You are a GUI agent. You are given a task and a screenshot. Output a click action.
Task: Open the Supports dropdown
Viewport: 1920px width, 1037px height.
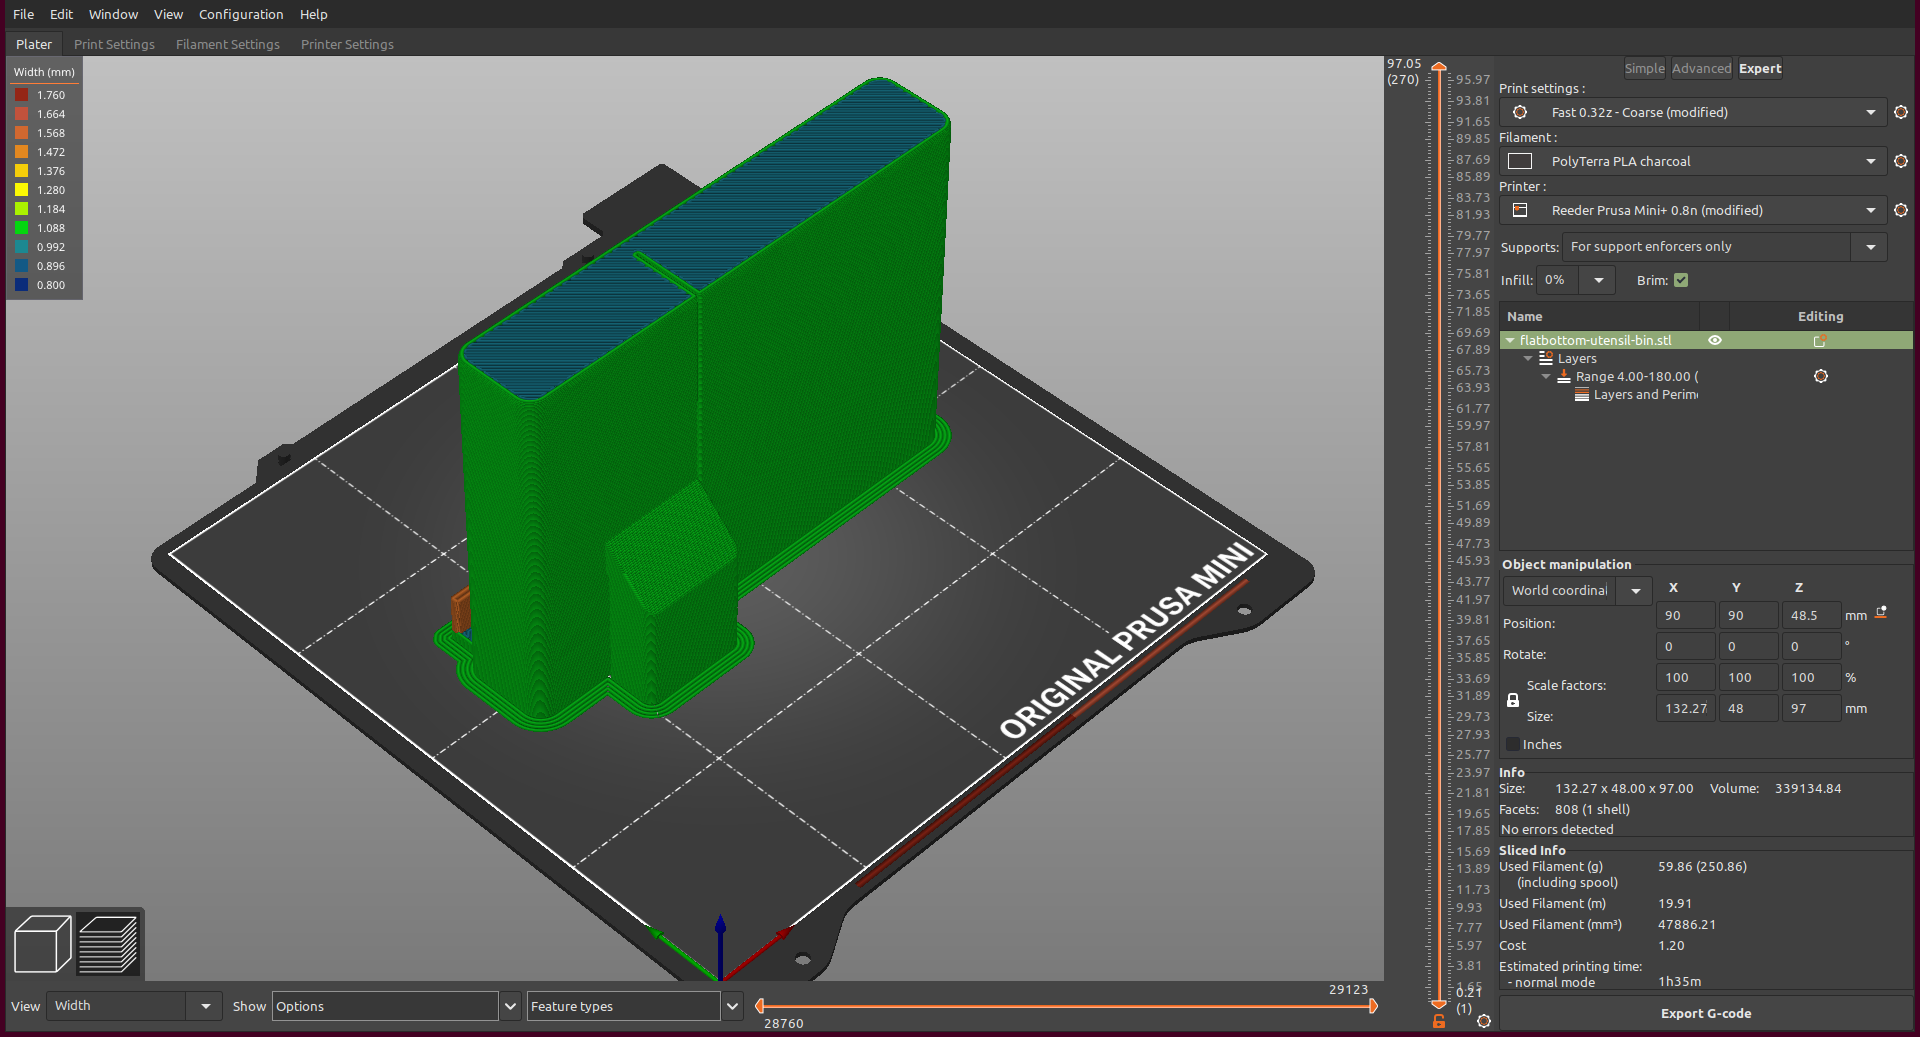pos(1868,247)
